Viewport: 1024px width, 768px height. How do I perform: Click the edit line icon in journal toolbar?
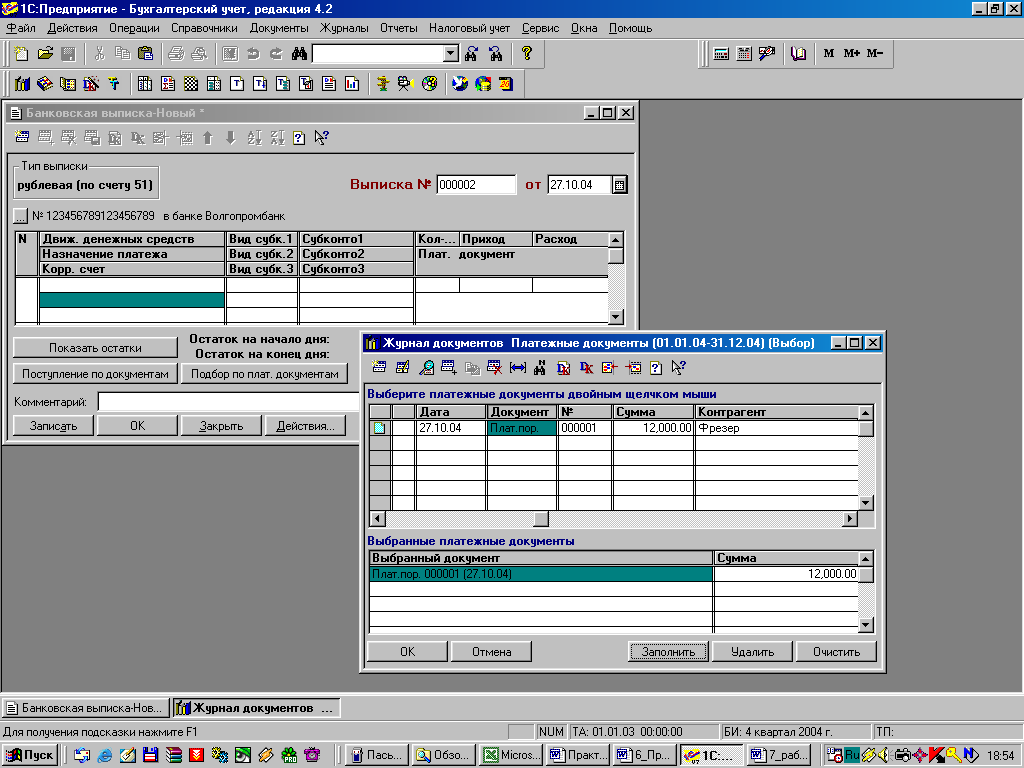[402, 368]
